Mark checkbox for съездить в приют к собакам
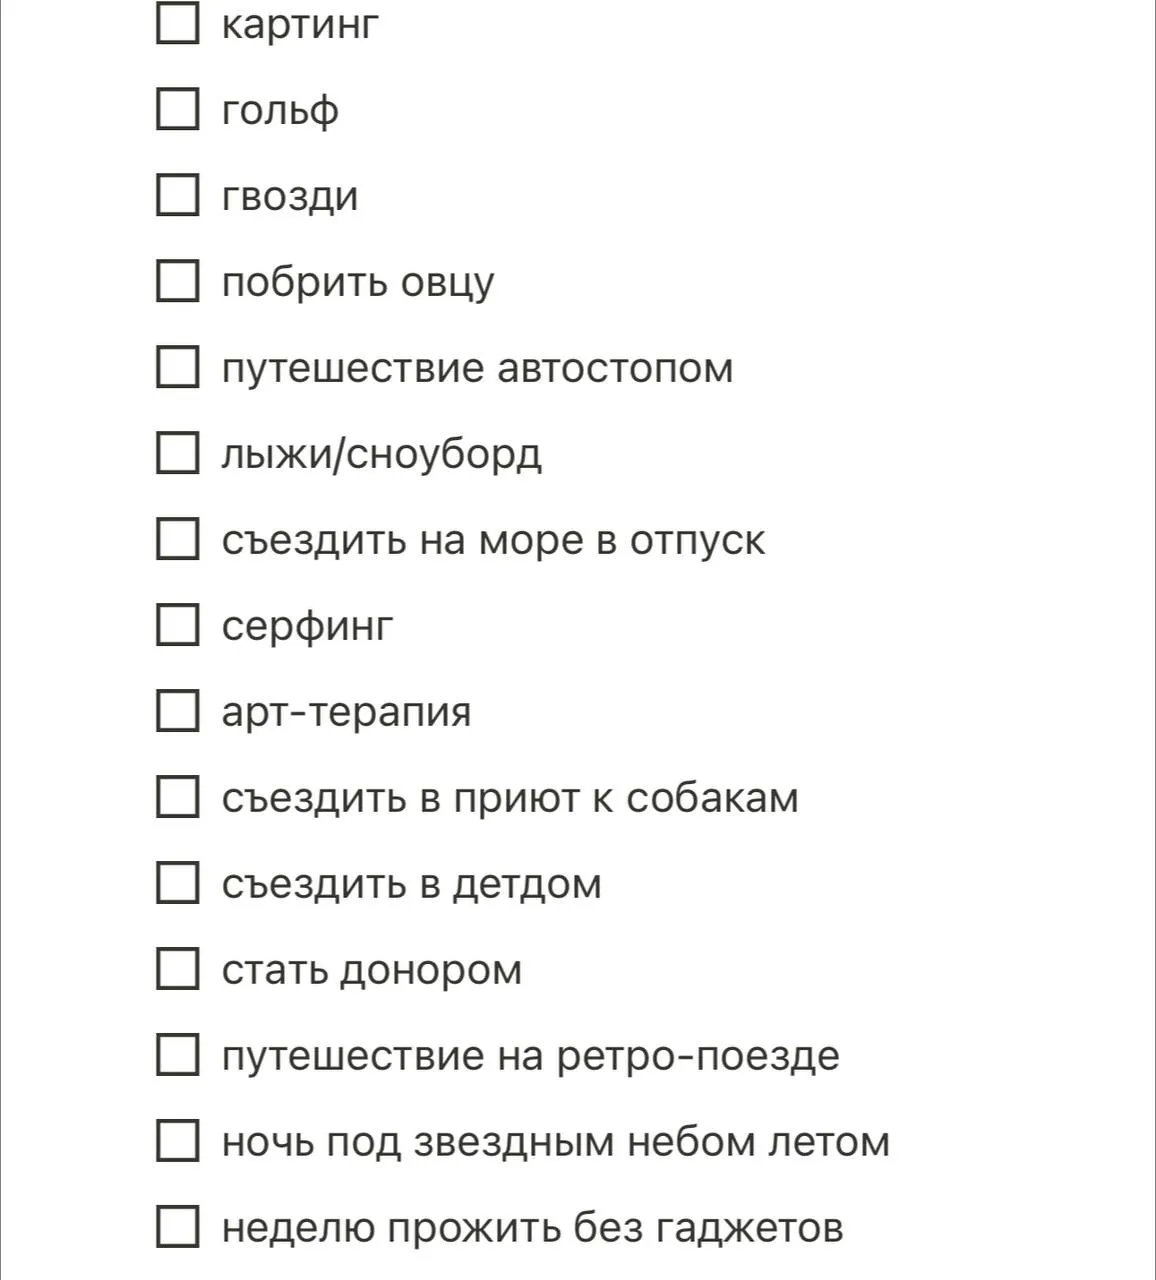The height and width of the screenshot is (1280, 1156). (x=178, y=797)
